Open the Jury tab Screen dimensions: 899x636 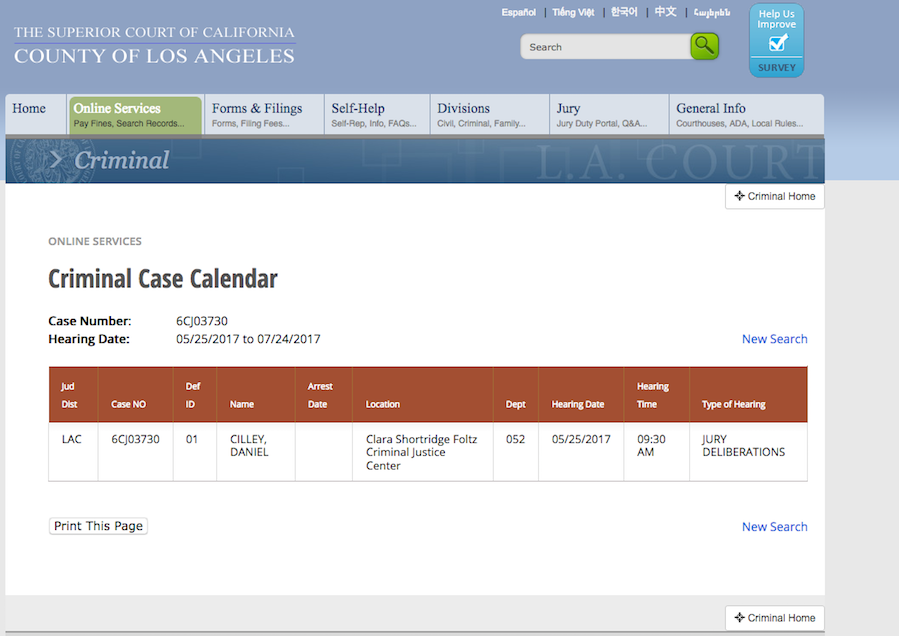[x=609, y=114]
